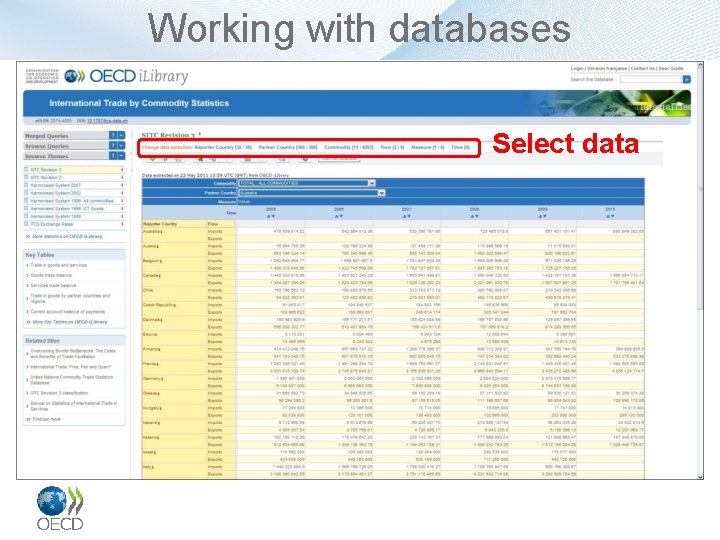The width and height of the screenshot is (720, 540).
Task: Click info marker next to Germany
Action: (162, 379)
